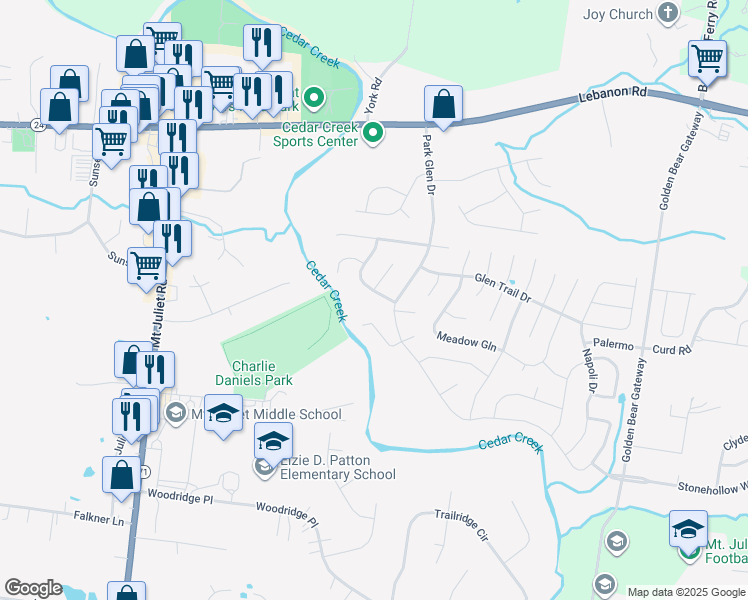Open the Map data ©2025 Google attribution

coord(686,592)
